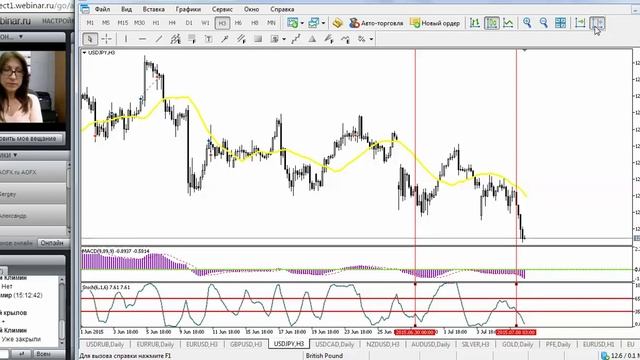This screenshot has height=360, width=640.
Task: Select M5 timeframe
Action: click(x=106, y=23)
